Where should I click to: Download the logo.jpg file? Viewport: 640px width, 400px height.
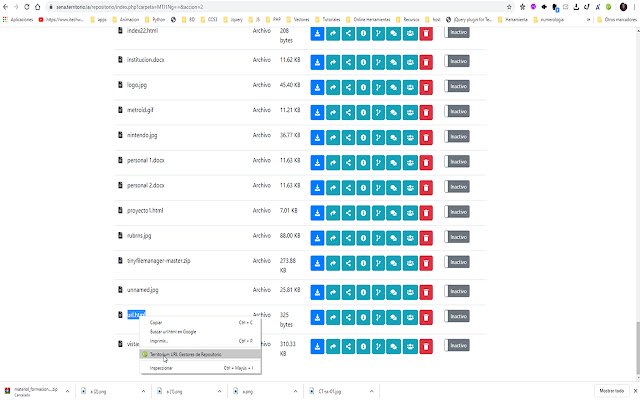317,88
